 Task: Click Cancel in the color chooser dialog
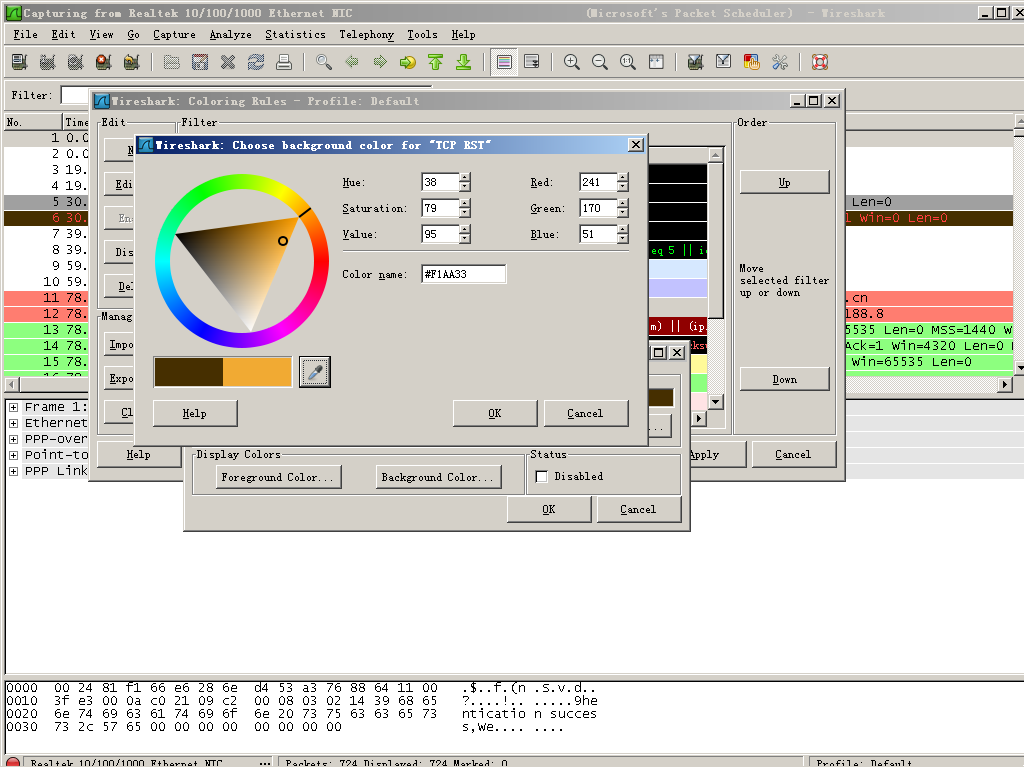click(x=586, y=413)
